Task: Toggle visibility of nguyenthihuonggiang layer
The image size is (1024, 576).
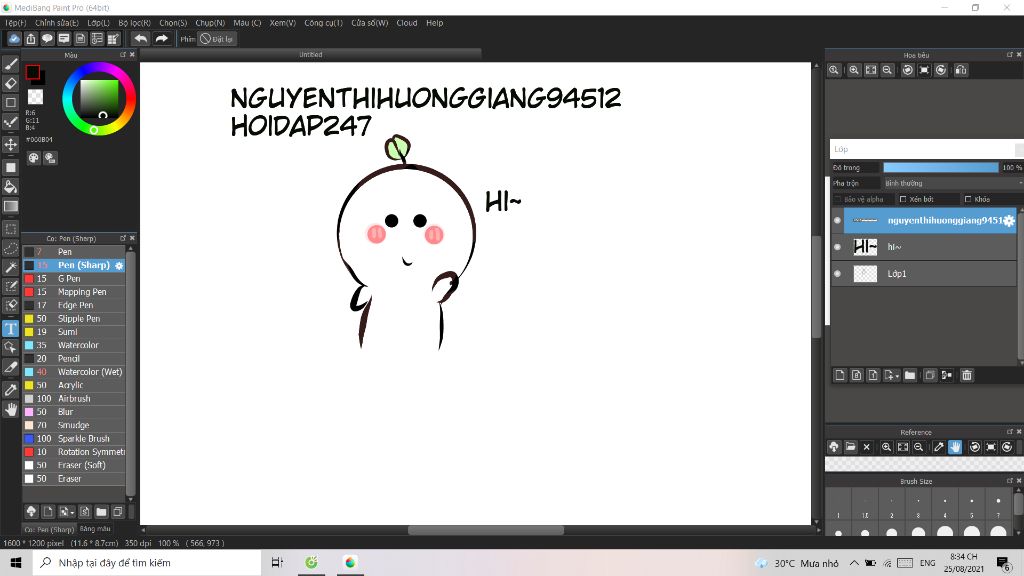Action: [837, 221]
